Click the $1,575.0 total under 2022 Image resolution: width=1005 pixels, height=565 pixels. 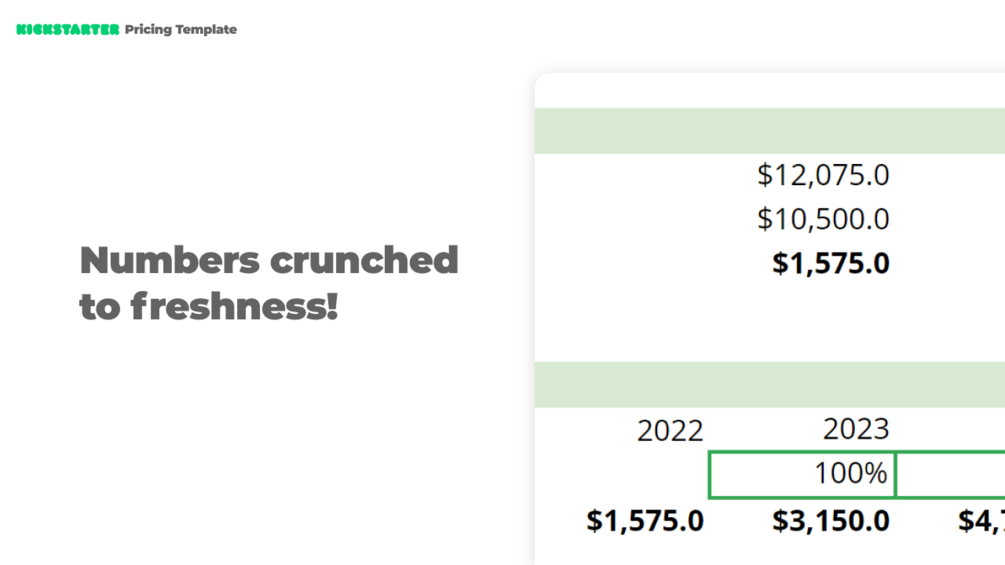pyautogui.click(x=645, y=521)
